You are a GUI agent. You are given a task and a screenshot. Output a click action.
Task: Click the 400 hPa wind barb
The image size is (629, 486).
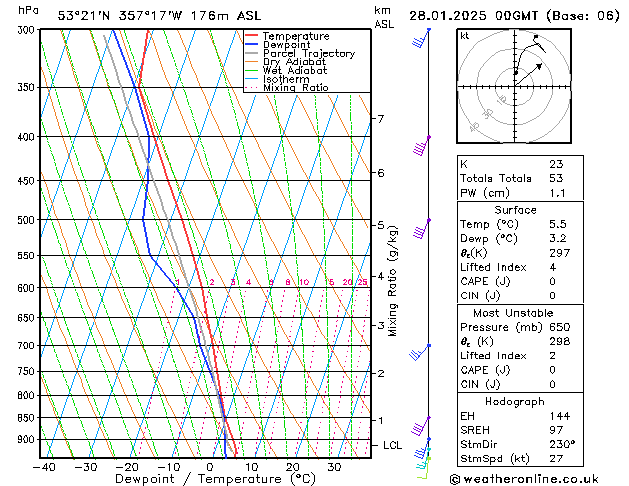coord(422,146)
